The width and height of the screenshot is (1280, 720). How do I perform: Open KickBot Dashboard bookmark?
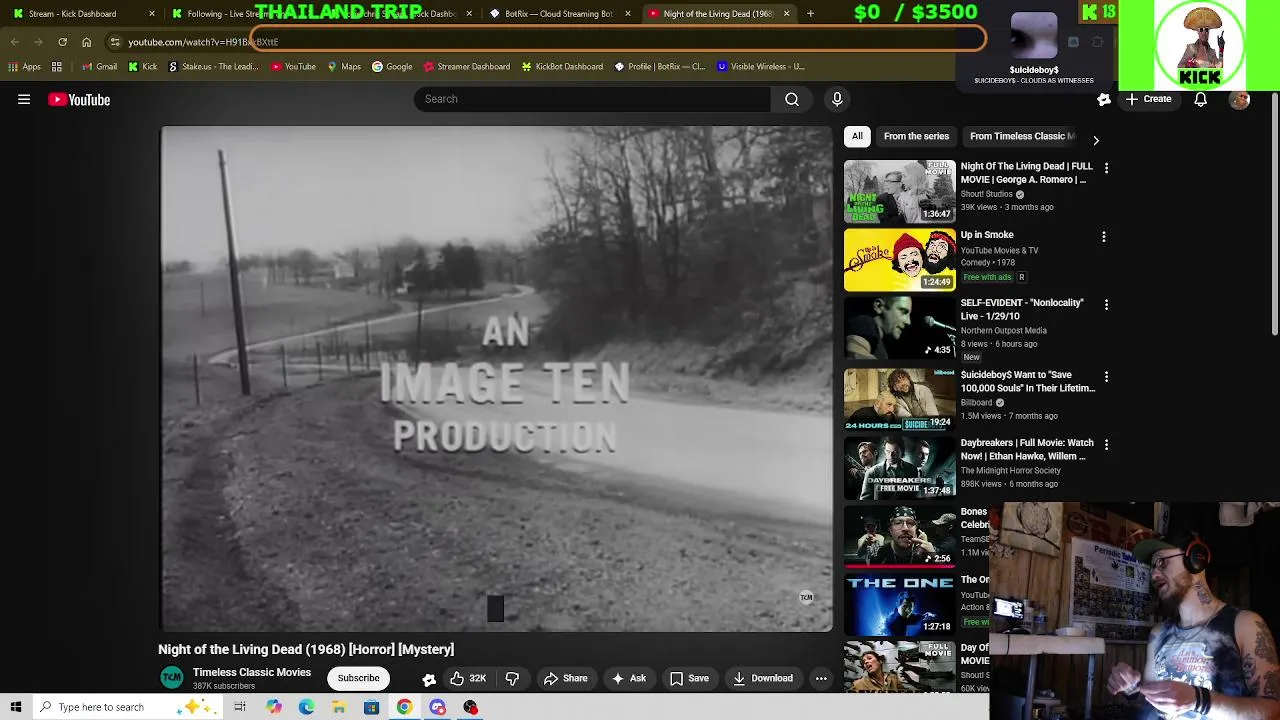[x=561, y=67]
